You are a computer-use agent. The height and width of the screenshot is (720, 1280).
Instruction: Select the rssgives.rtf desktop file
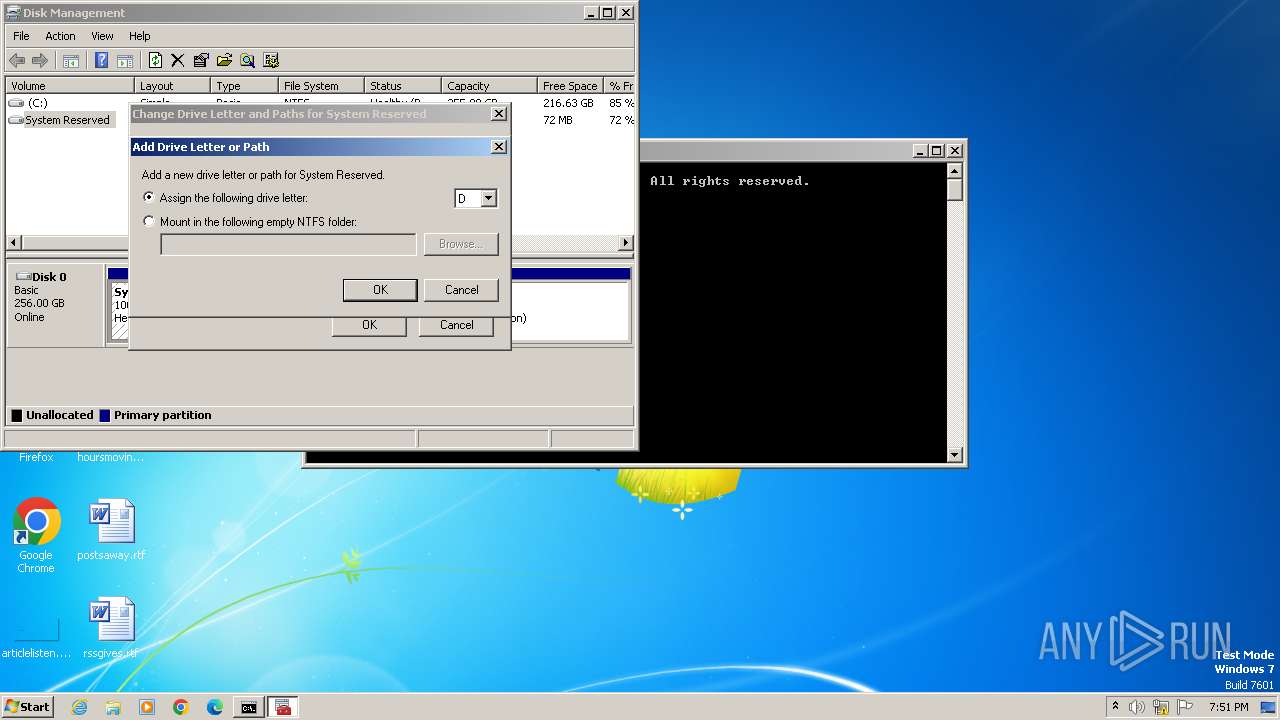pos(111,629)
